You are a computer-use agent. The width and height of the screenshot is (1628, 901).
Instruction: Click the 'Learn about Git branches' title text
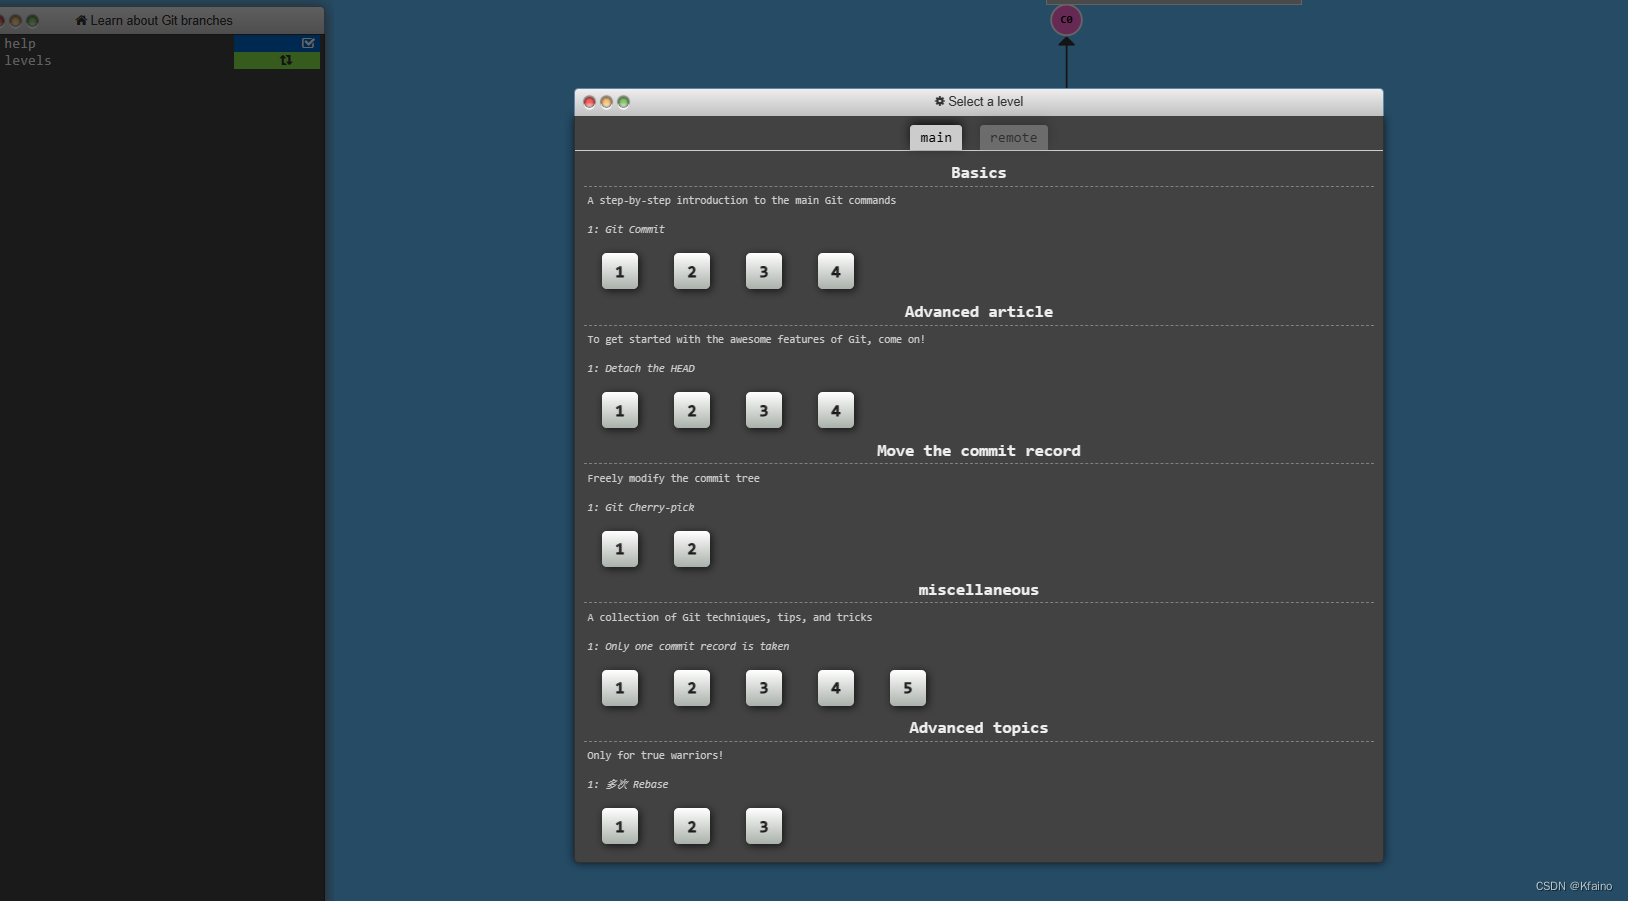pos(161,20)
